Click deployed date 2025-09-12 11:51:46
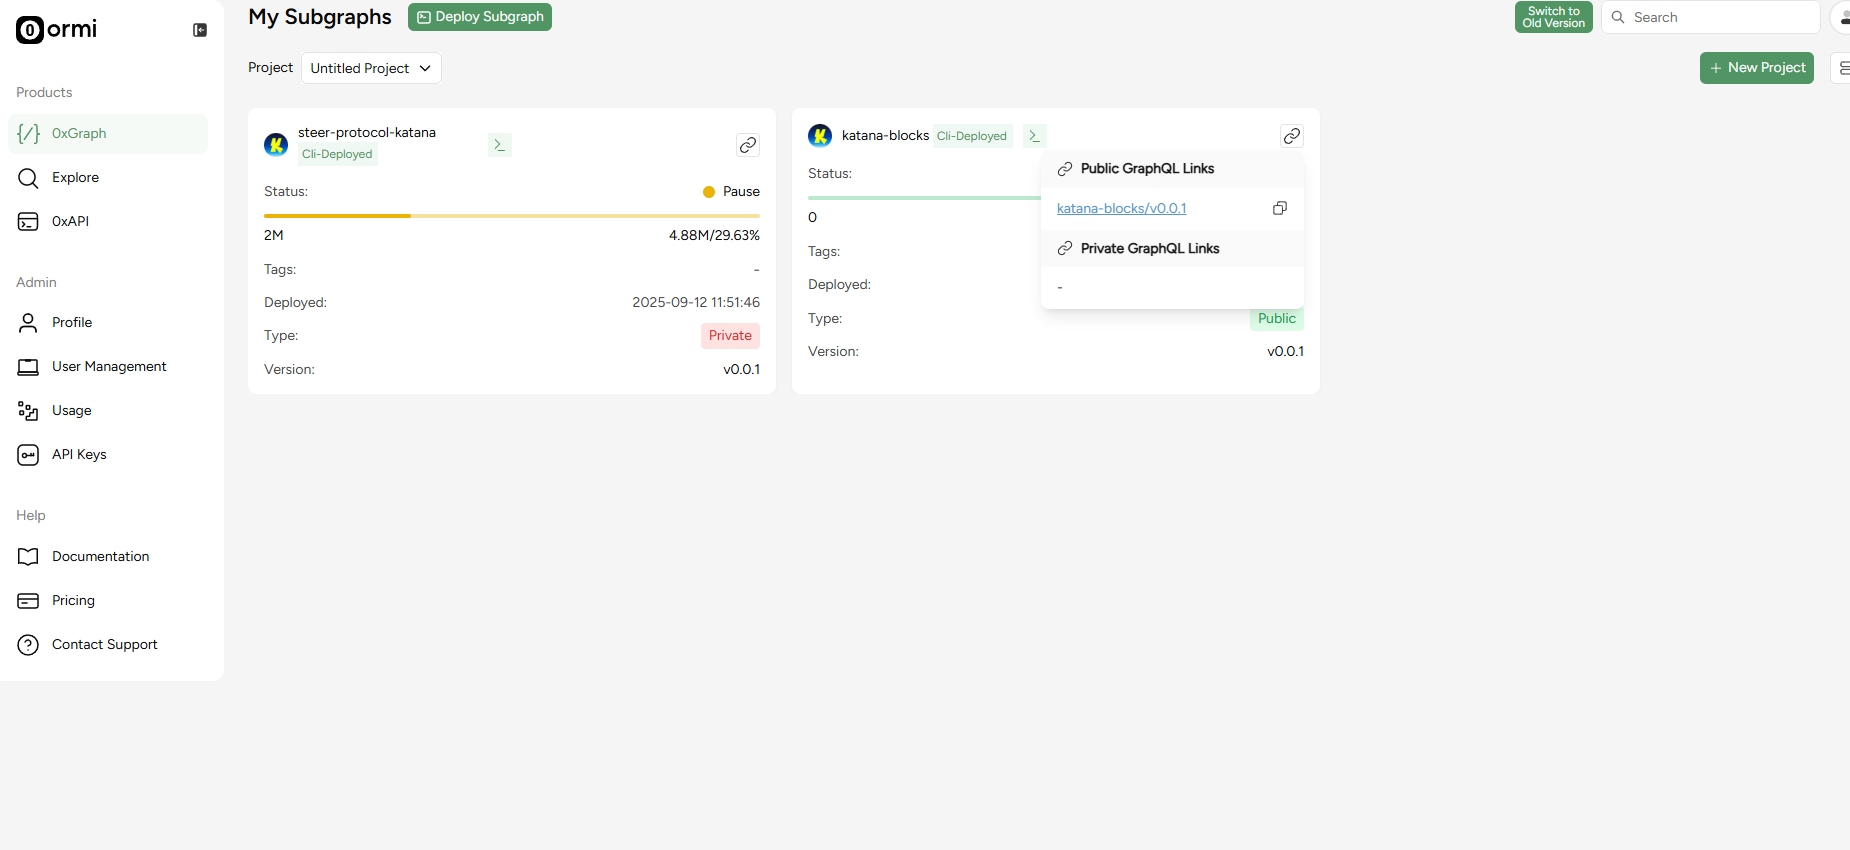 point(696,302)
